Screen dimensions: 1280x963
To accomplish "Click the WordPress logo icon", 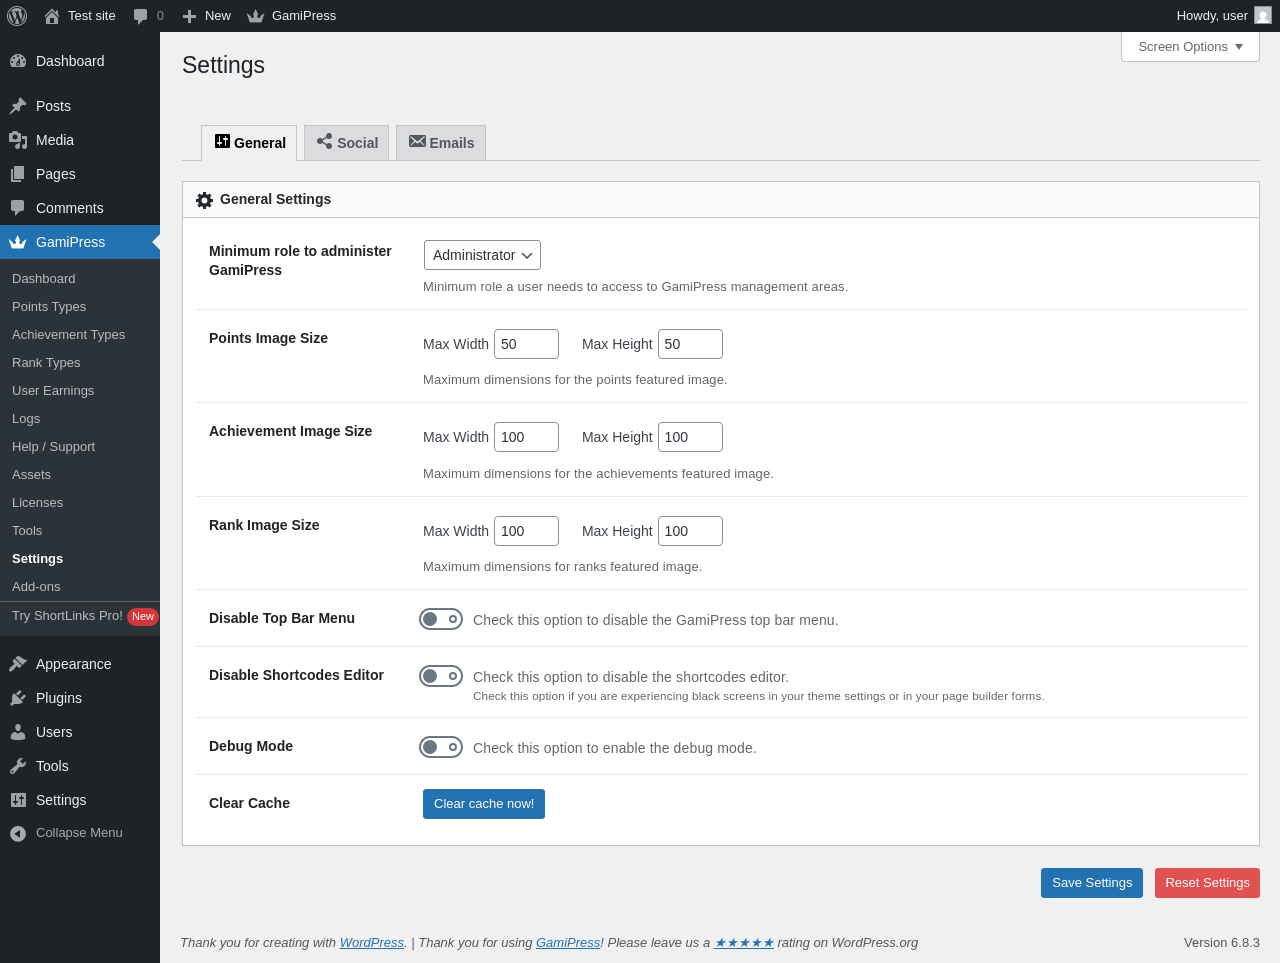I will 17,16.
